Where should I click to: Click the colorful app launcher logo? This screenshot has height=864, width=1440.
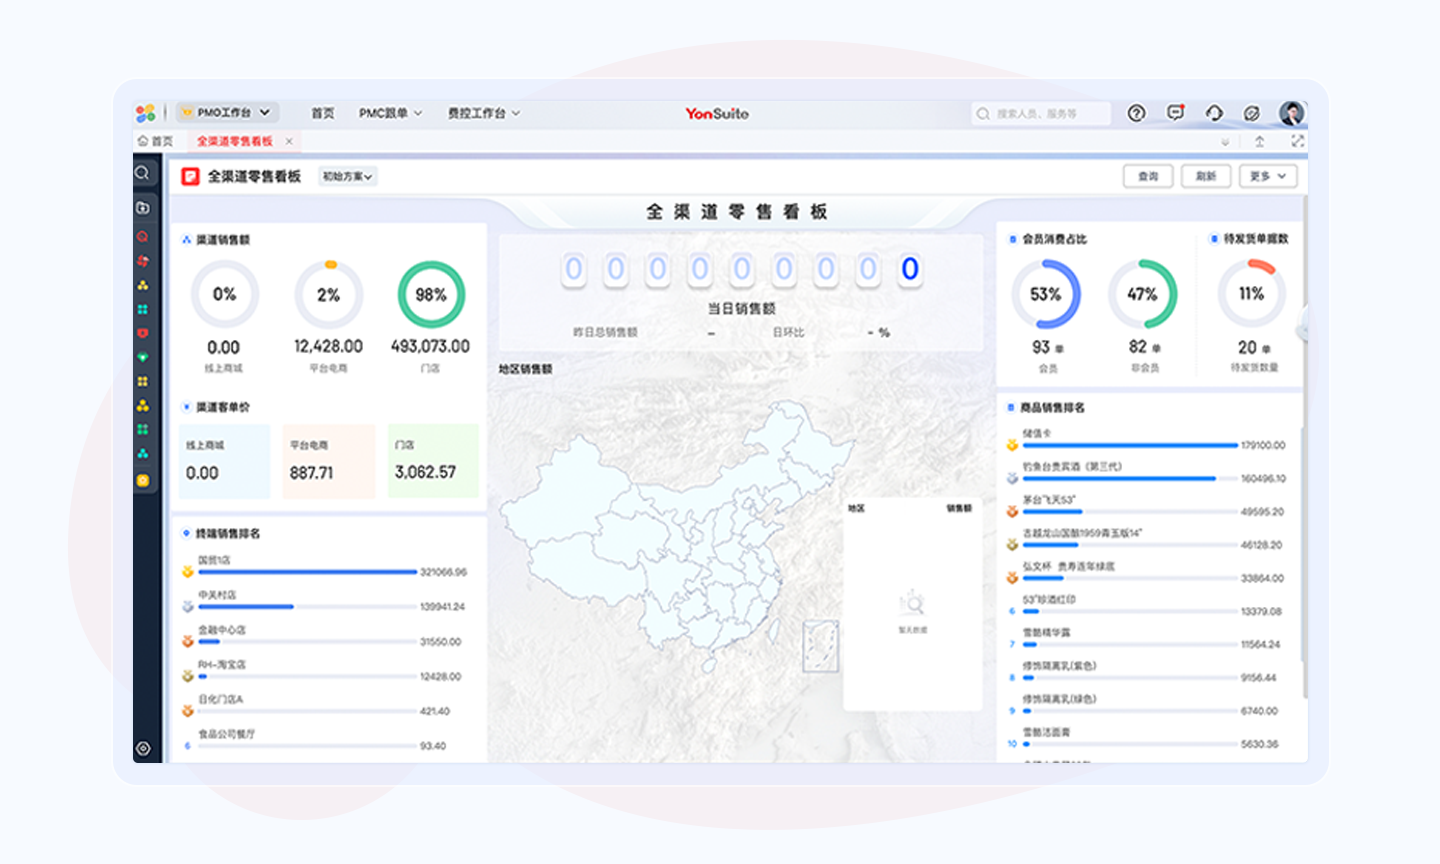[146, 113]
